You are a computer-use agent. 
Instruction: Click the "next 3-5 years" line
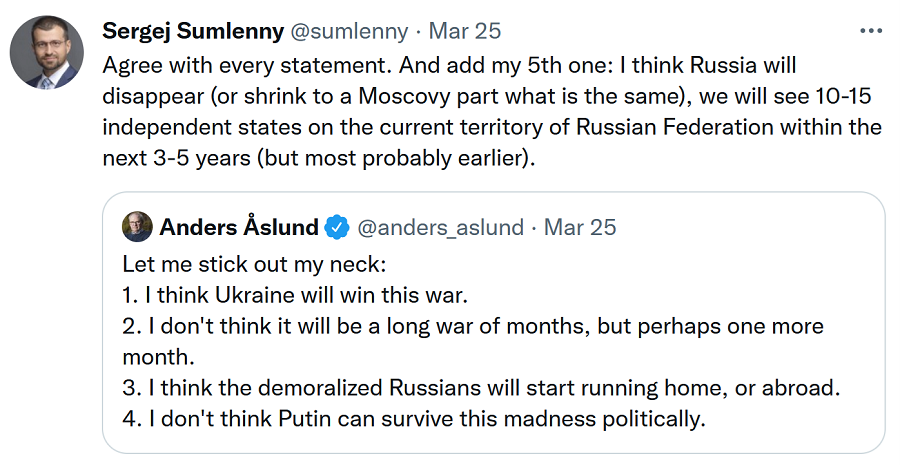coord(320,159)
